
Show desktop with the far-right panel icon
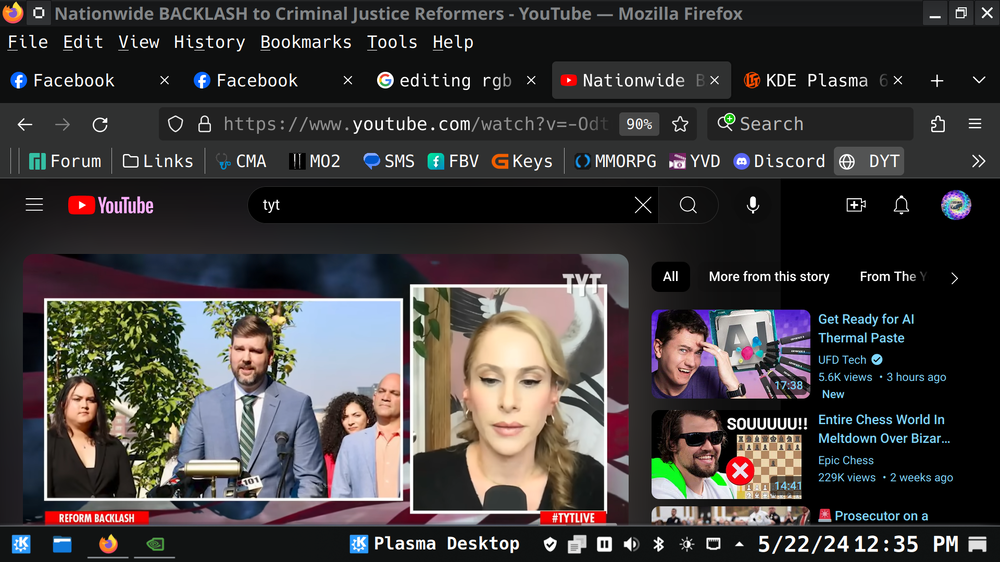click(x=977, y=544)
